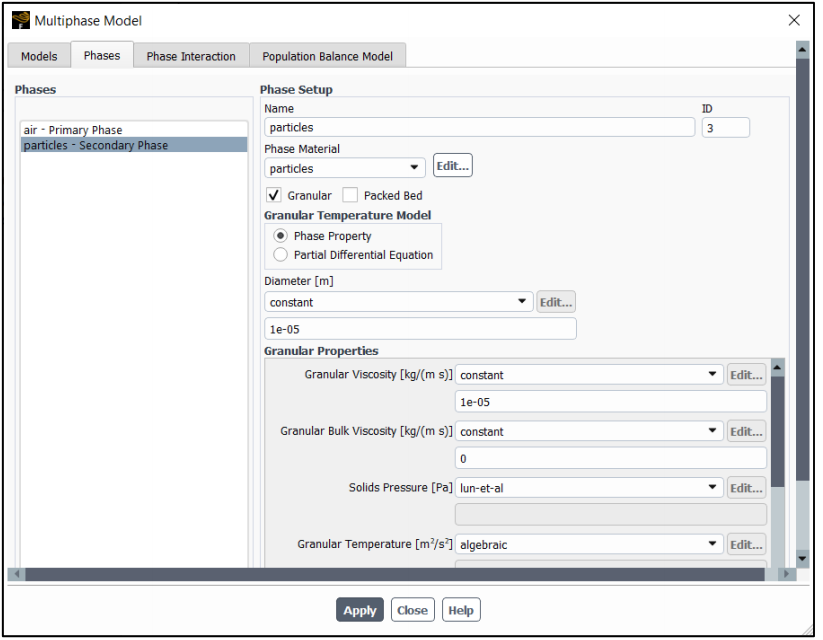Toggle the Granular checkbox
This screenshot has height=640, width=823.
point(273,195)
